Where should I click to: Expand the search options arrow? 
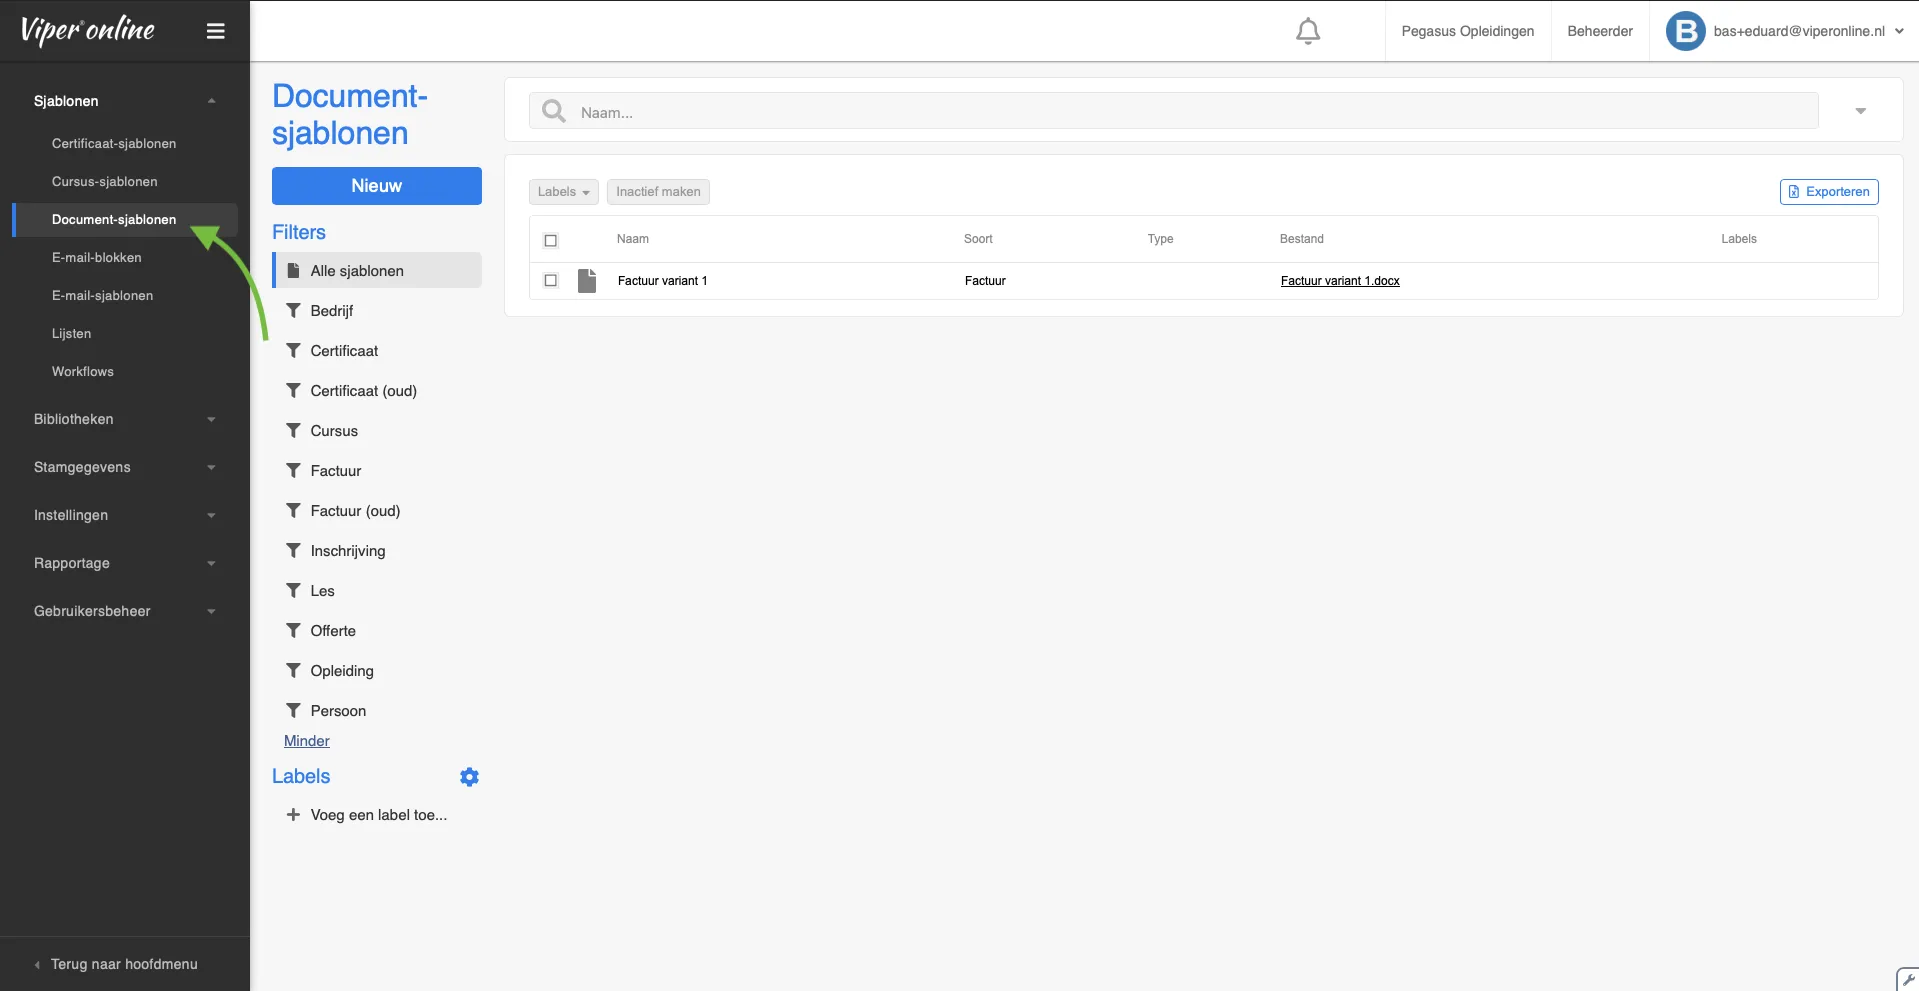click(1860, 111)
